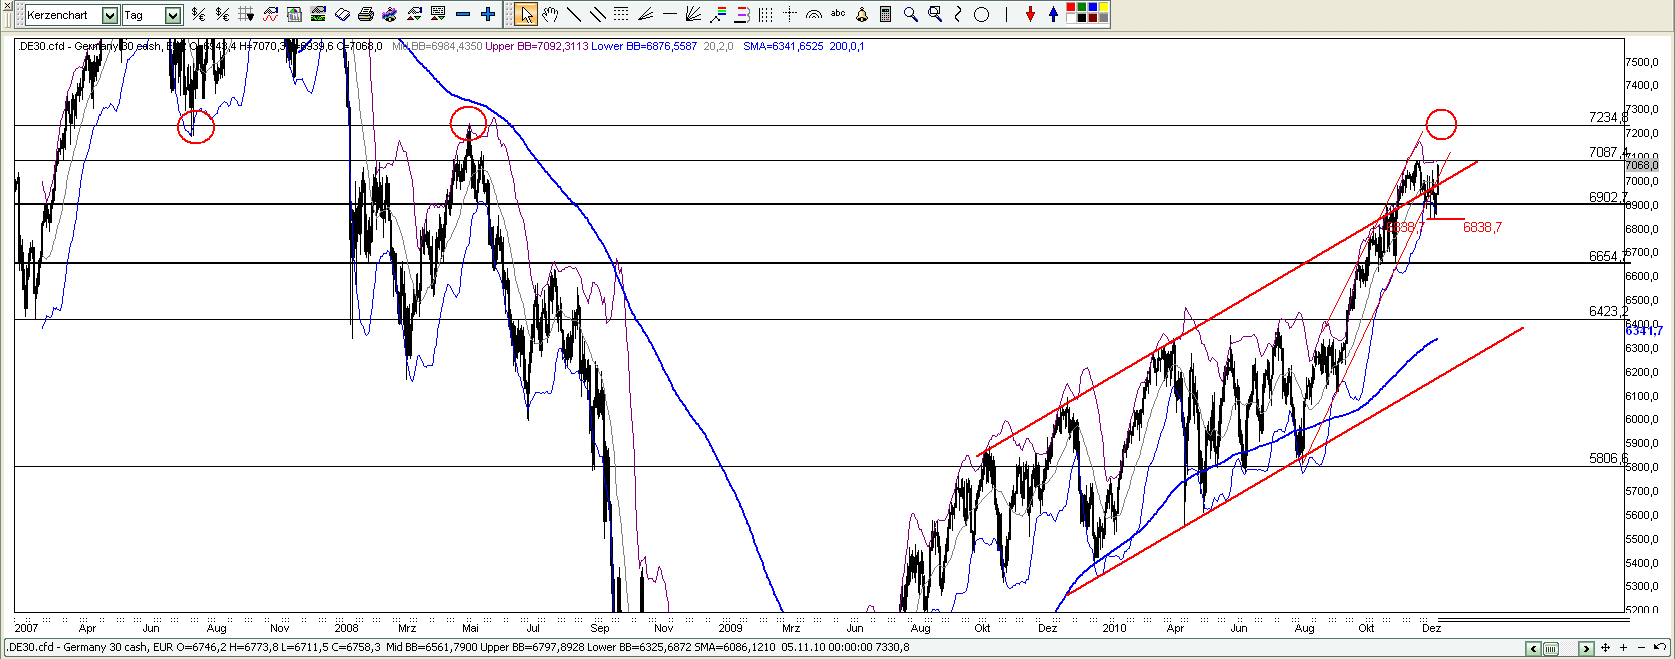Viewport: 1675px width, 659px height.
Task: Open the chart template gallery icon
Action: pyautogui.click(x=294, y=14)
